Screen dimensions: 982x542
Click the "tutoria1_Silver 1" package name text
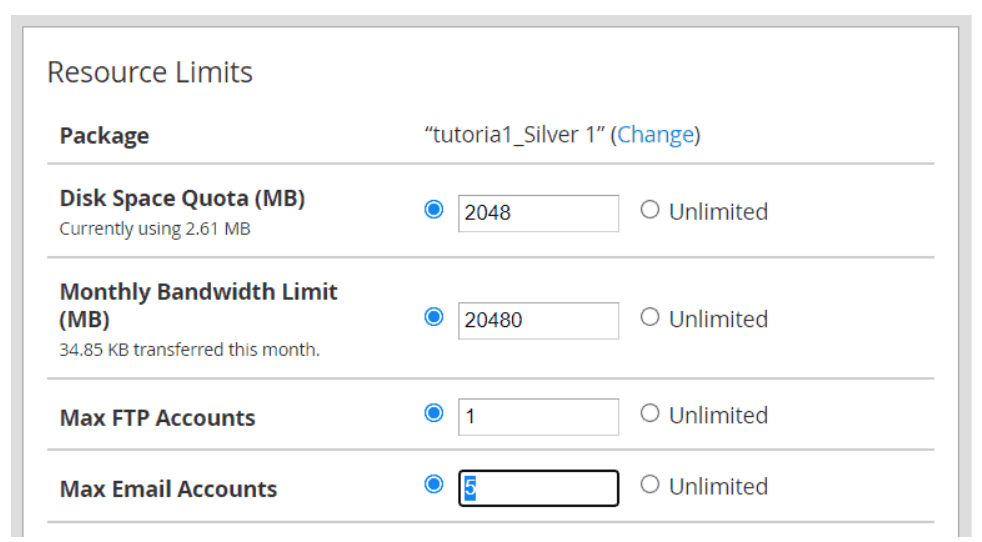tap(515, 135)
